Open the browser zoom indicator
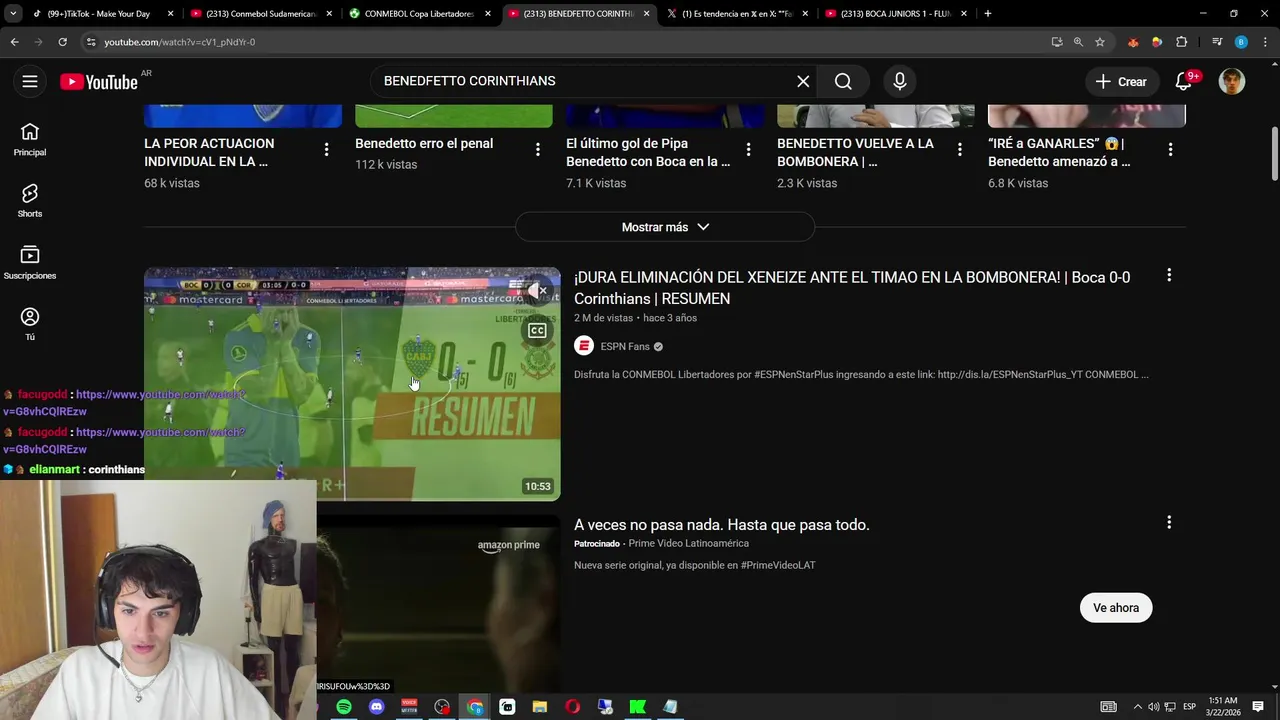Screen dimensions: 1280x720 pos(1078,42)
